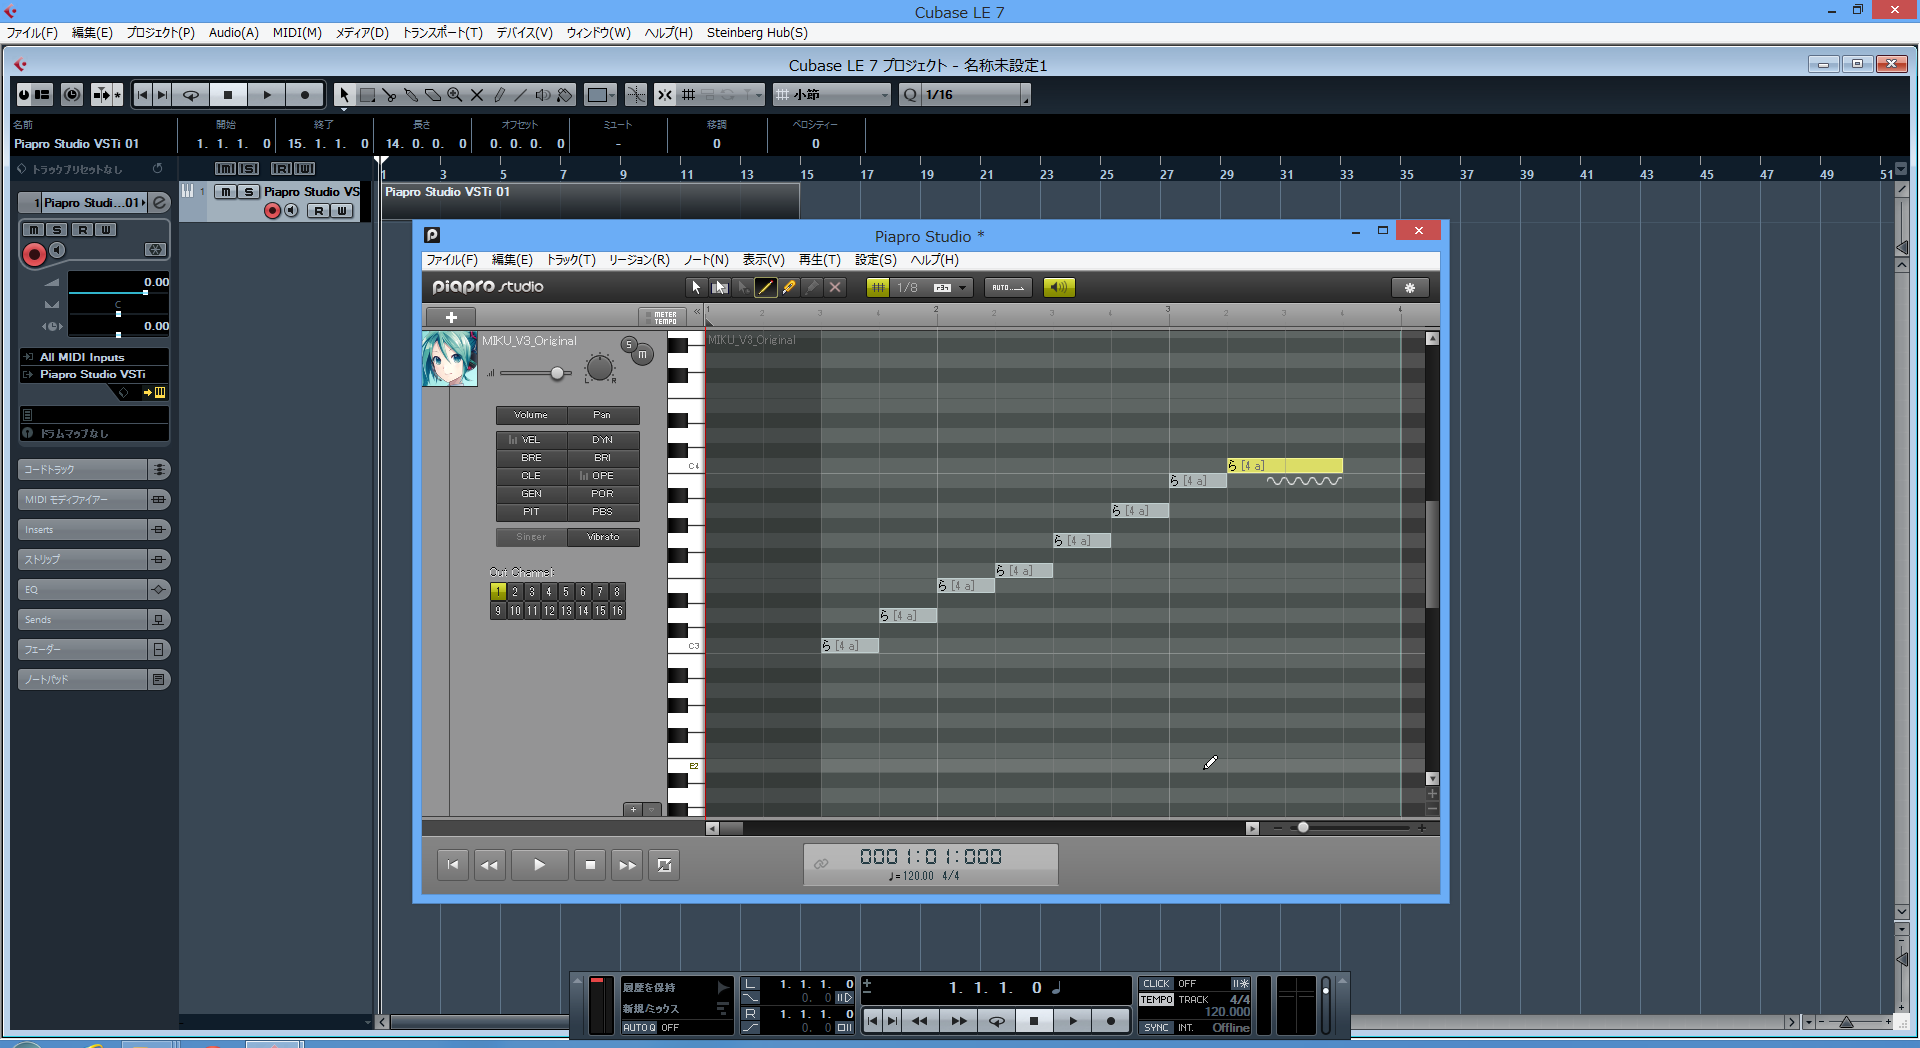This screenshot has height=1048, width=1920.
Task: Adjust MIKU track volume slider in Piapro
Action: coord(557,373)
